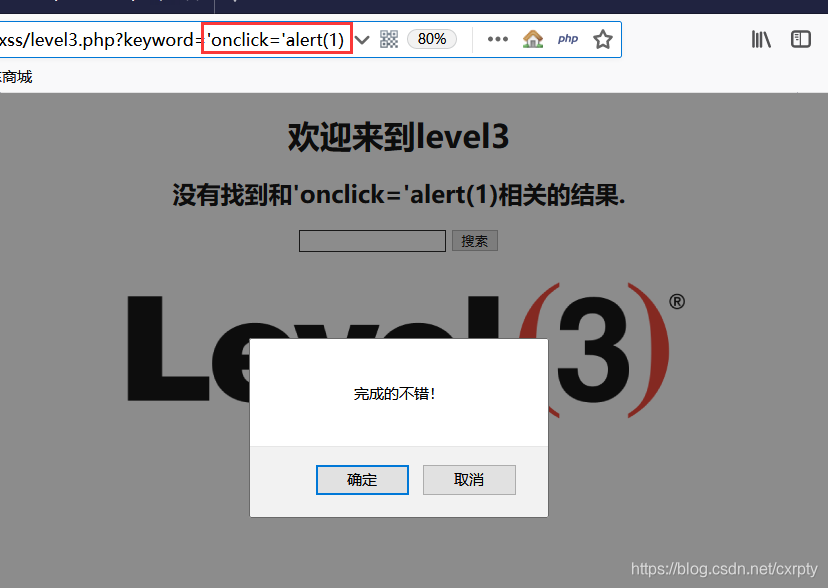Open the URL history dropdown arrow

(362, 40)
